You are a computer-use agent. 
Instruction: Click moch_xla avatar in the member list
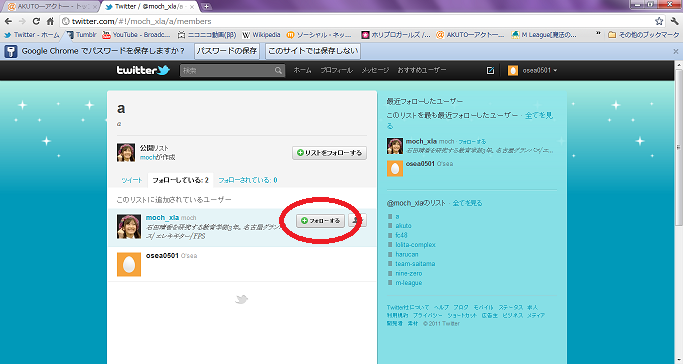point(129,226)
